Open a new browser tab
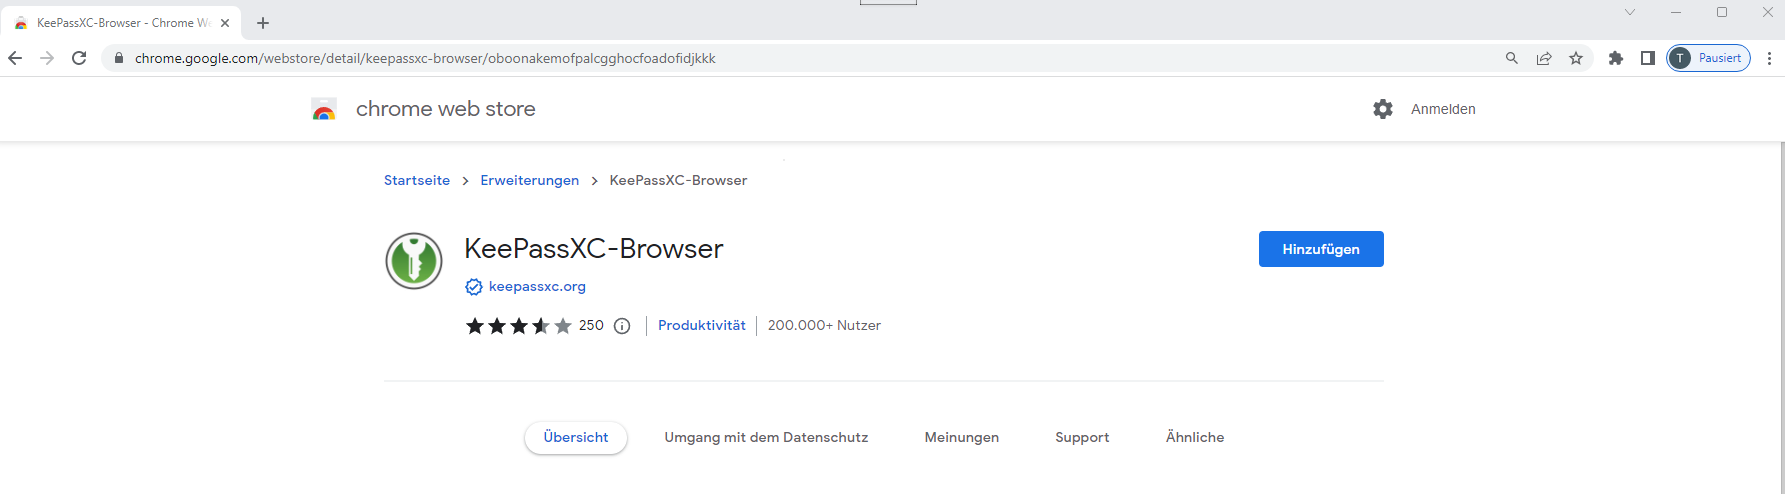Viewport: 1785px width, 494px height. pos(263,23)
